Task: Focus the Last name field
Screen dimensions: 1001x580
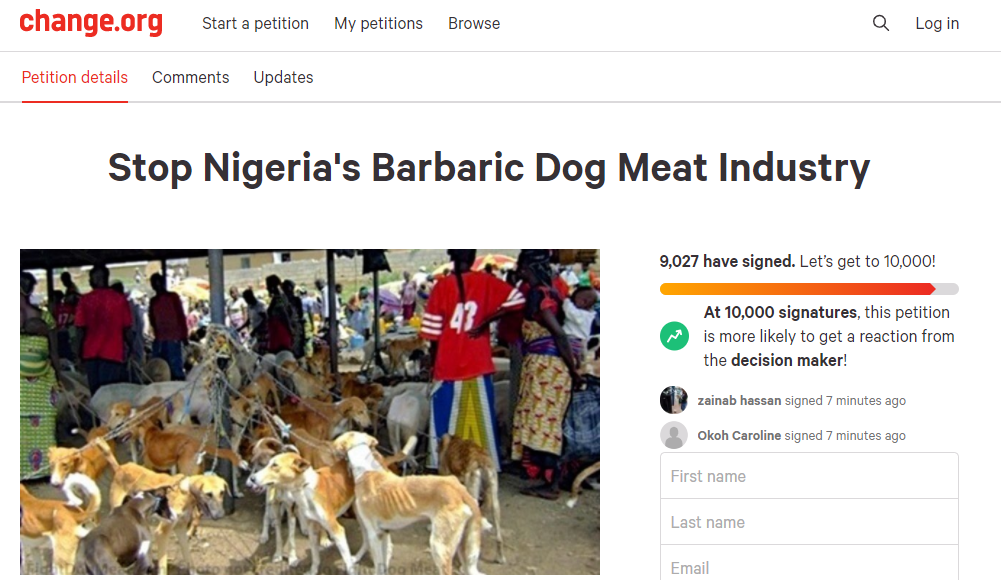Action: coord(809,522)
